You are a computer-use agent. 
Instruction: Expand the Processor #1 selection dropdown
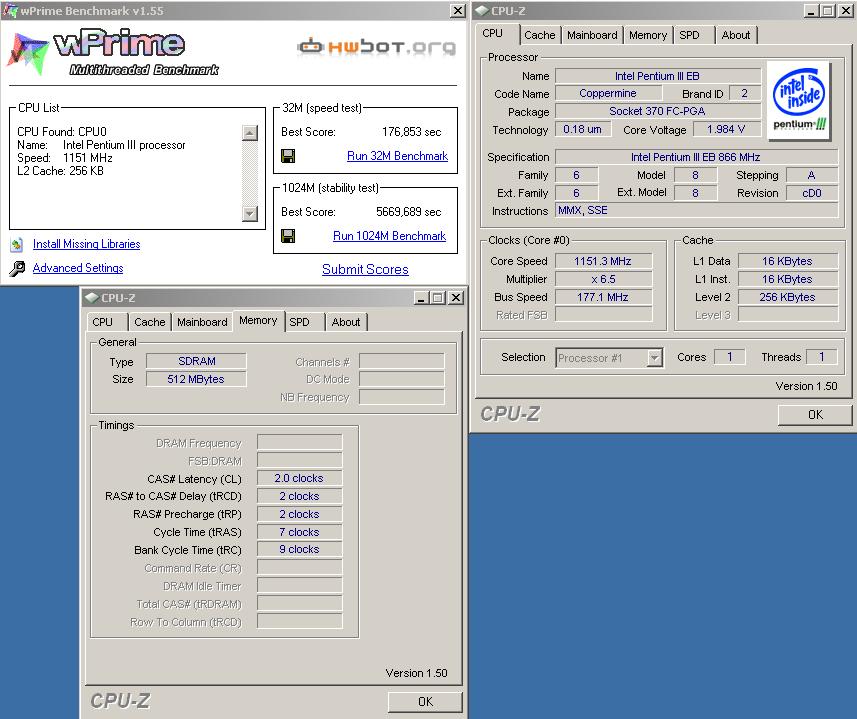tap(654, 358)
